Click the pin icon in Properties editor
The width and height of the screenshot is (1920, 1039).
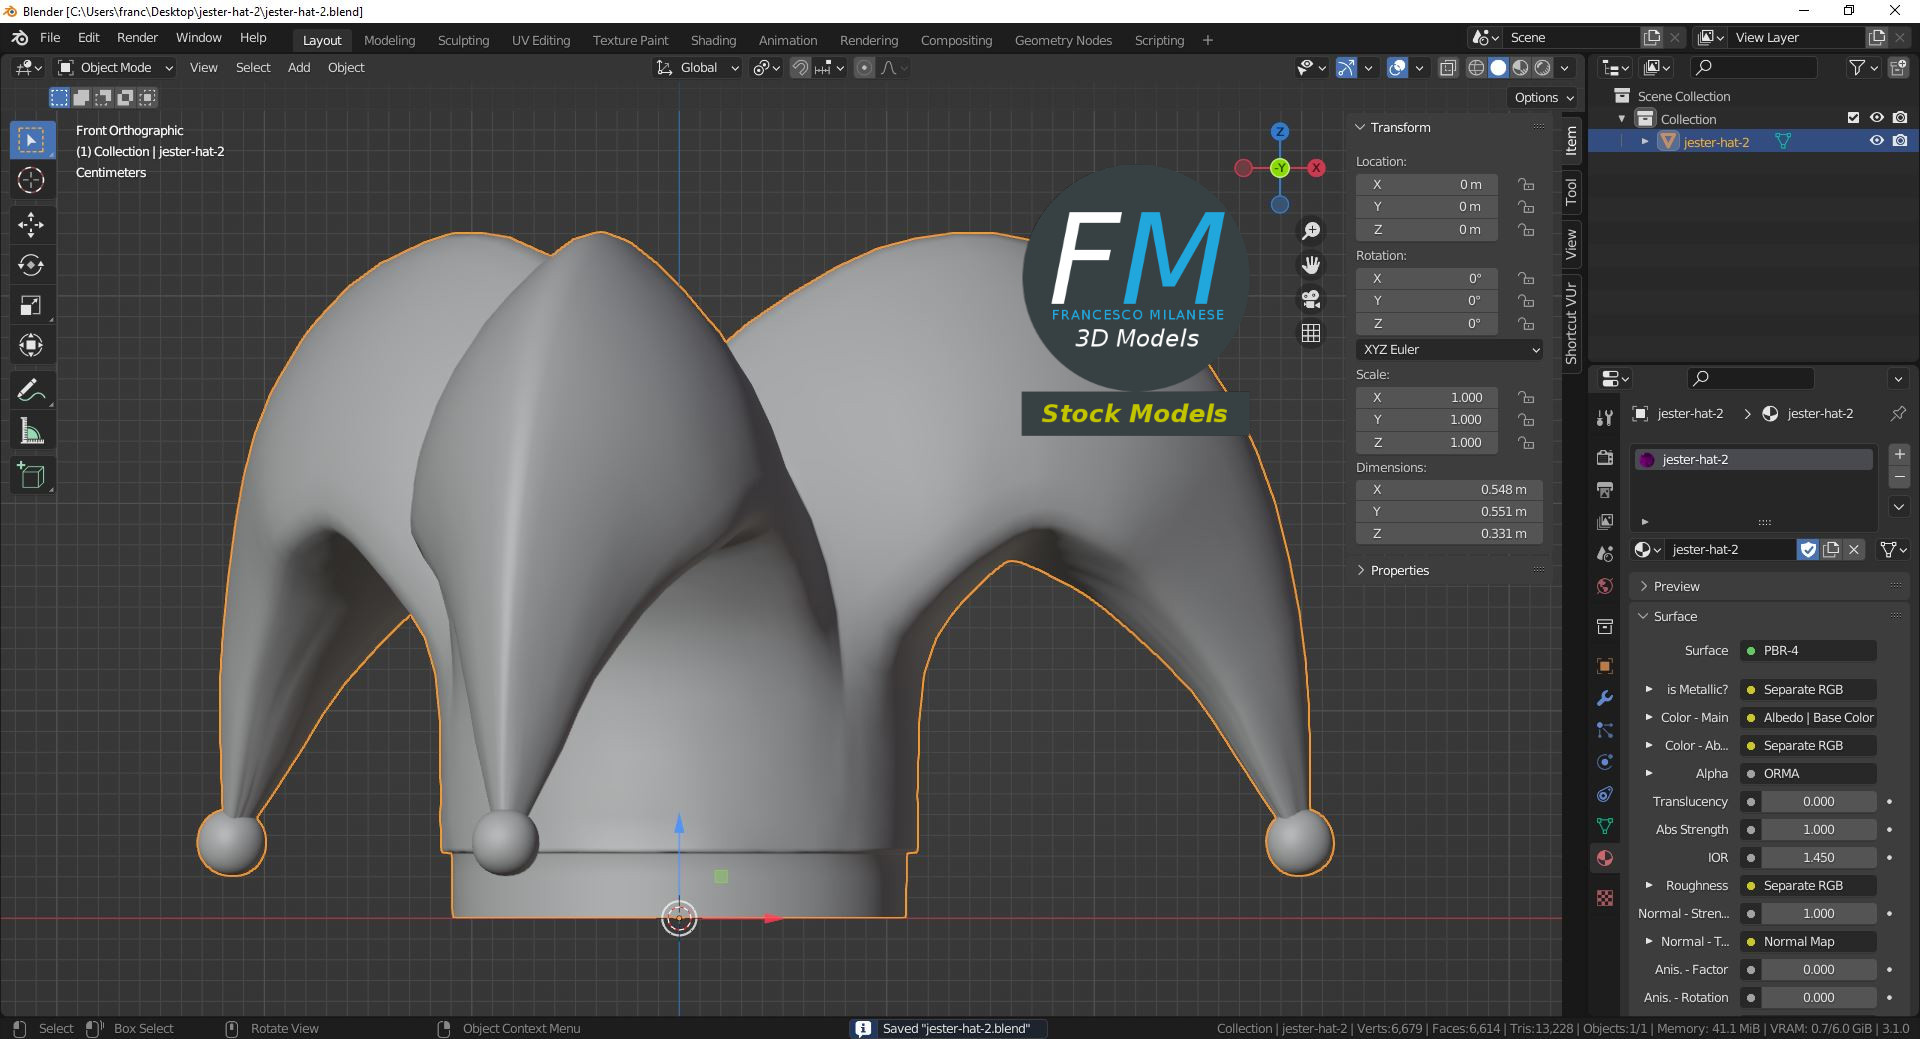click(x=1897, y=413)
